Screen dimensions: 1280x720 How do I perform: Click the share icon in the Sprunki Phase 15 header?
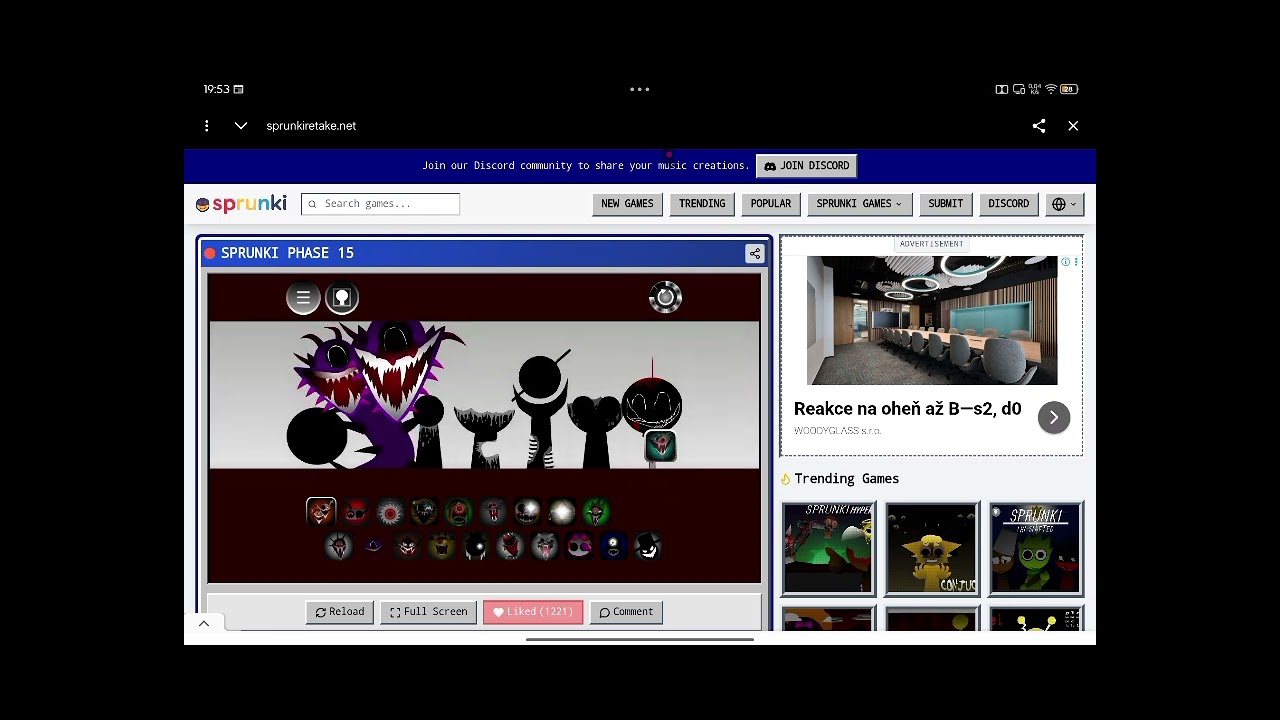pyautogui.click(x=755, y=254)
